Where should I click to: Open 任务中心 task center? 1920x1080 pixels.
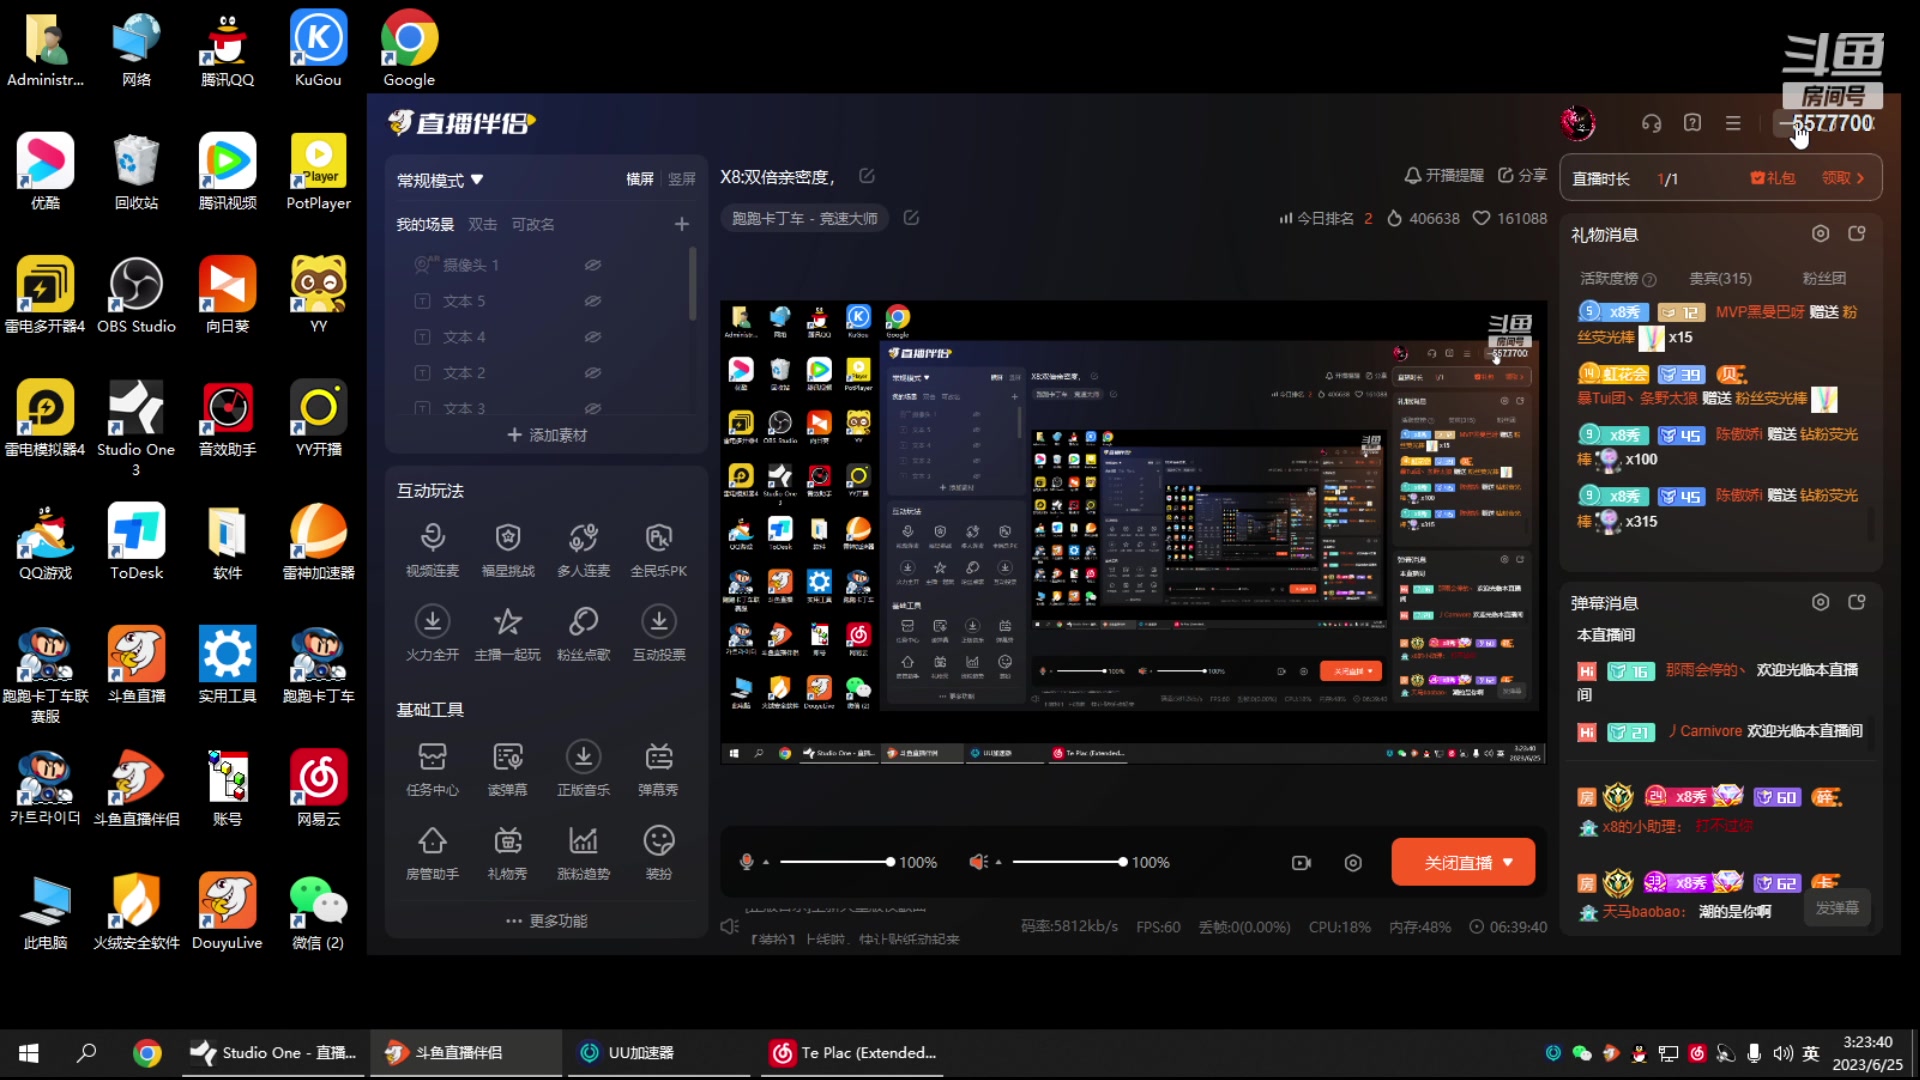(432, 768)
